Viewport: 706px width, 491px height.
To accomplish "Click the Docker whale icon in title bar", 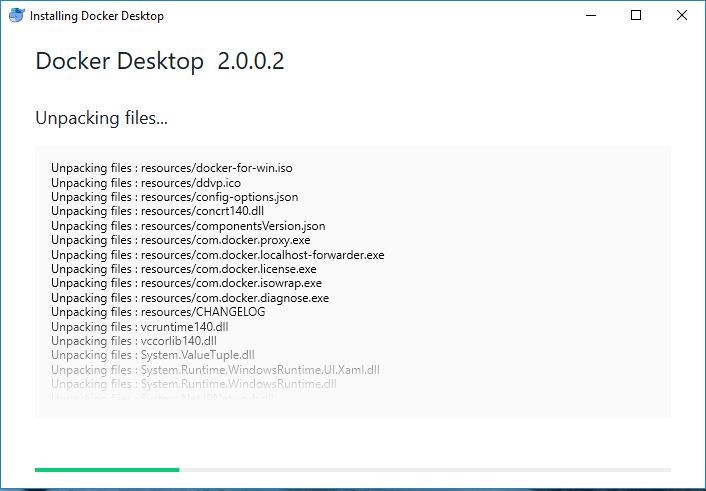I will (17, 15).
